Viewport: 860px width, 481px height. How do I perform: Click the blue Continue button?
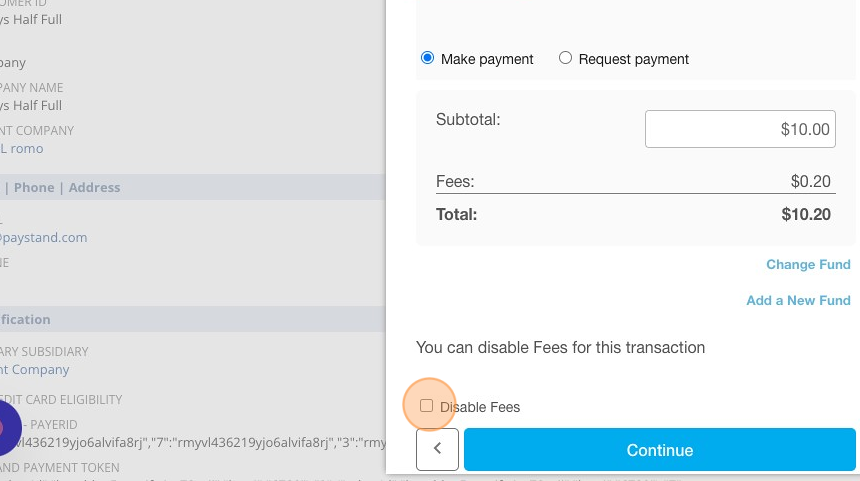(x=659, y=450)
